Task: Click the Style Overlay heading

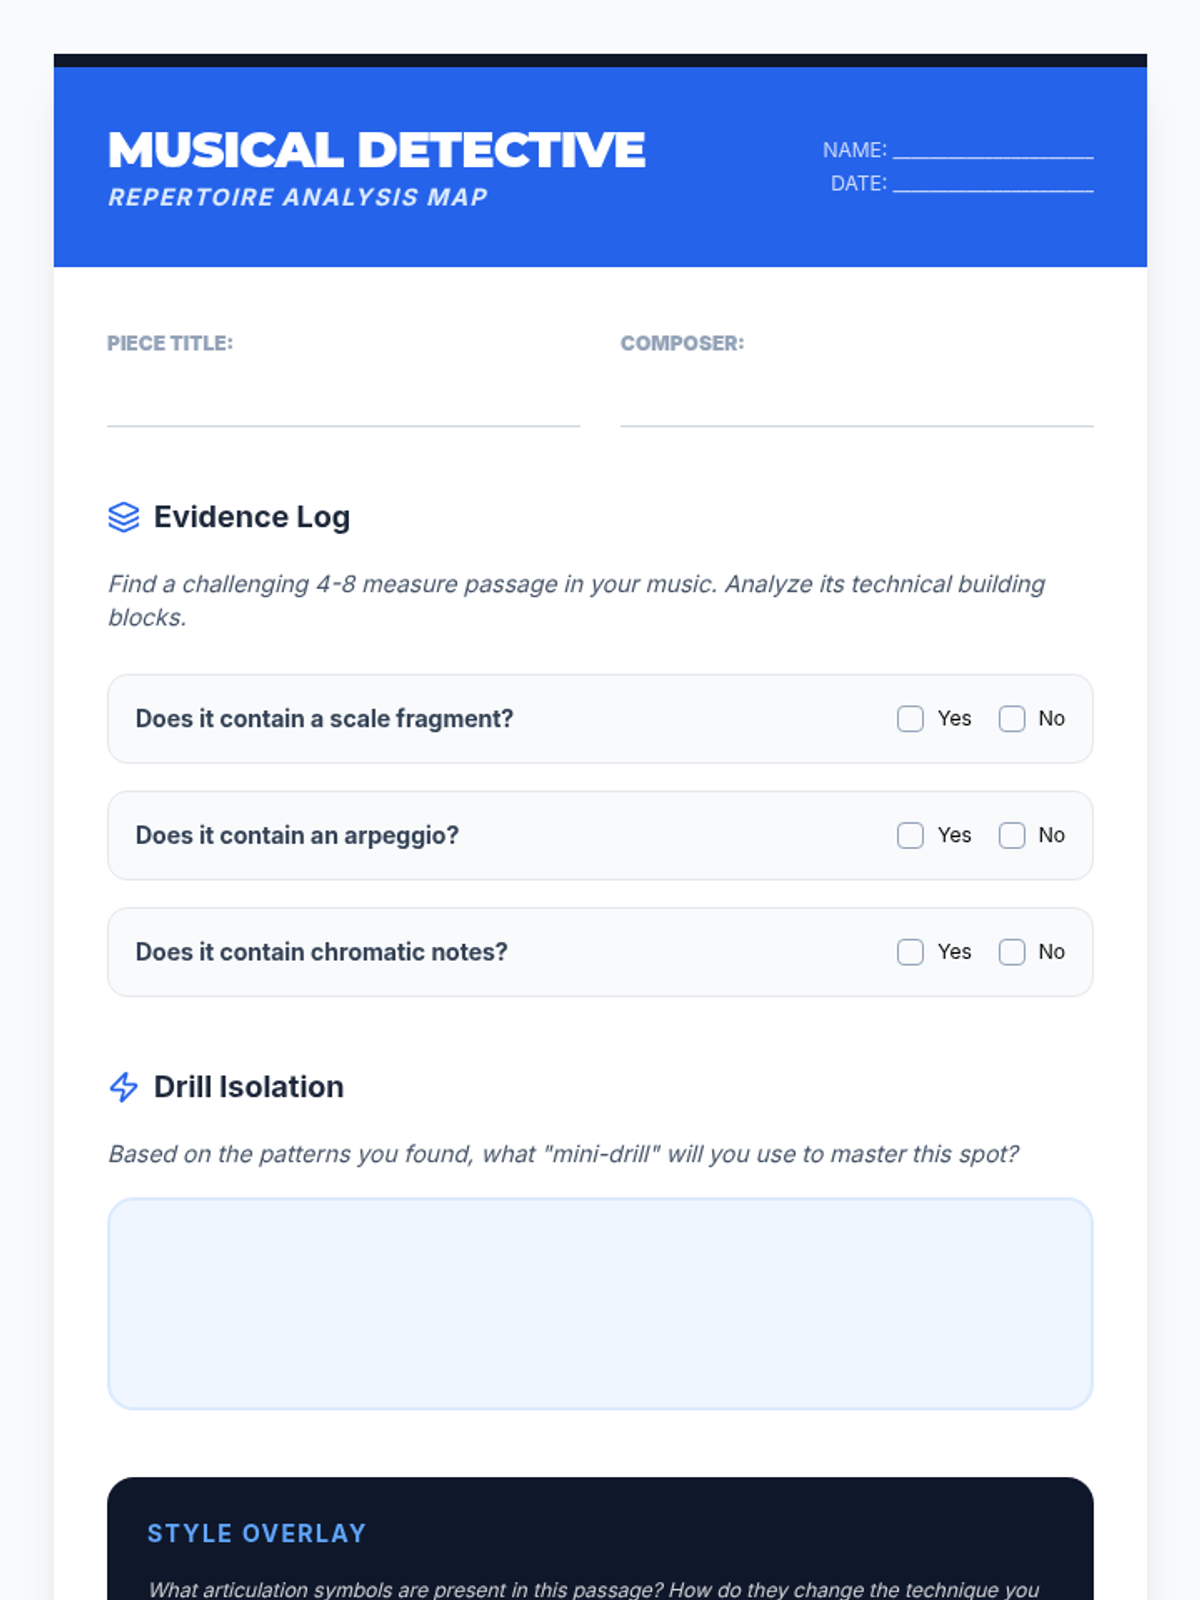Action: tap(256, 1533)
